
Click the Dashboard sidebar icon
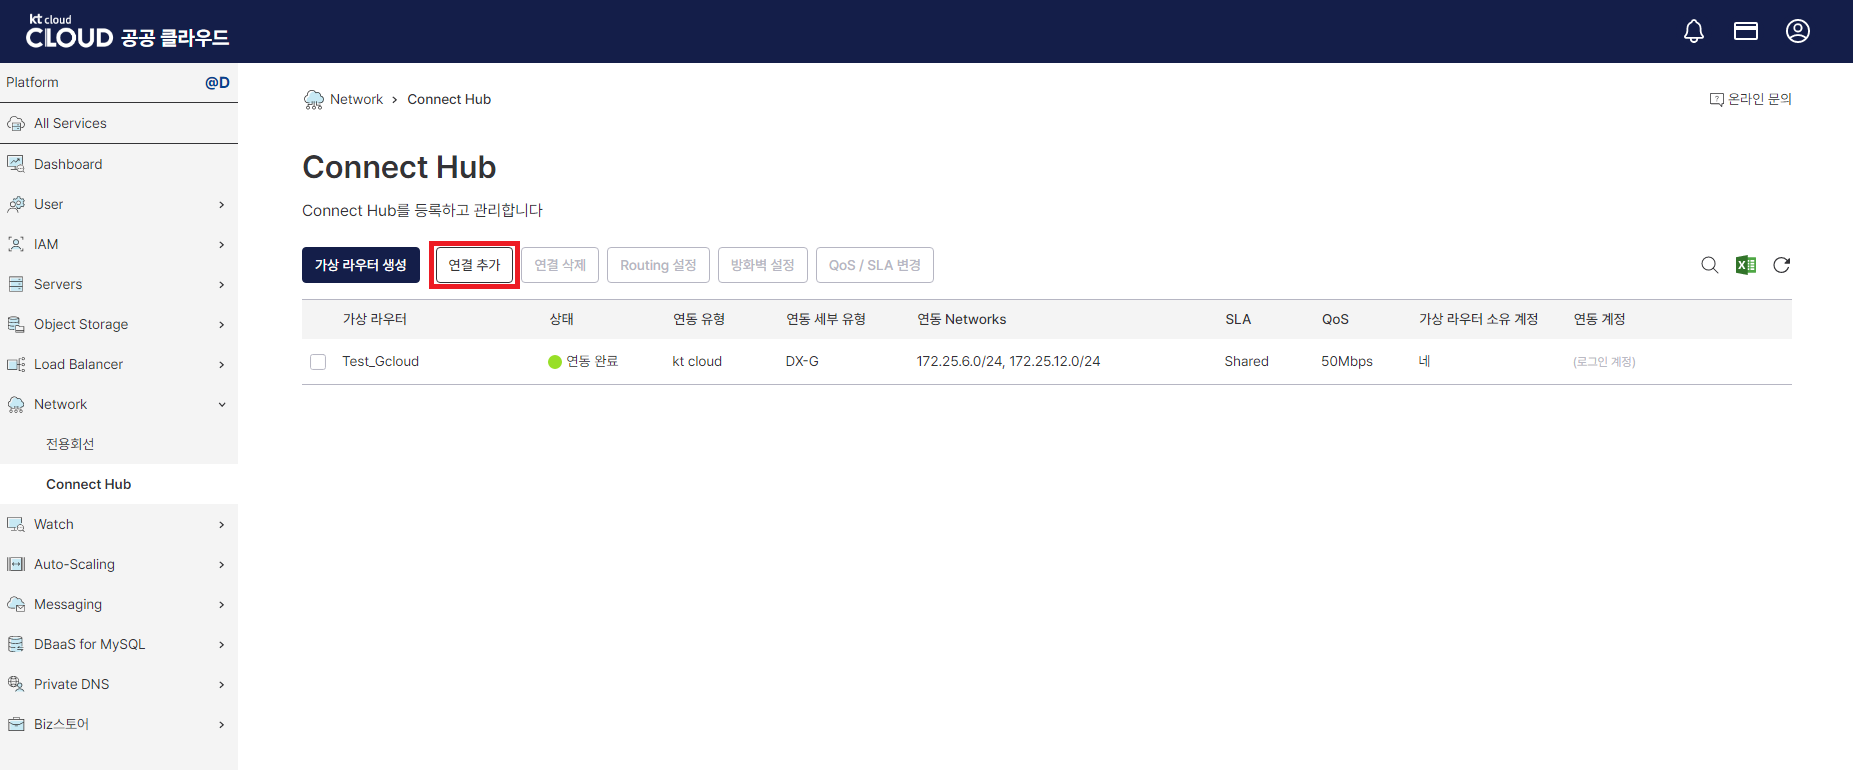pyautogui.click(x=16, y=164)
